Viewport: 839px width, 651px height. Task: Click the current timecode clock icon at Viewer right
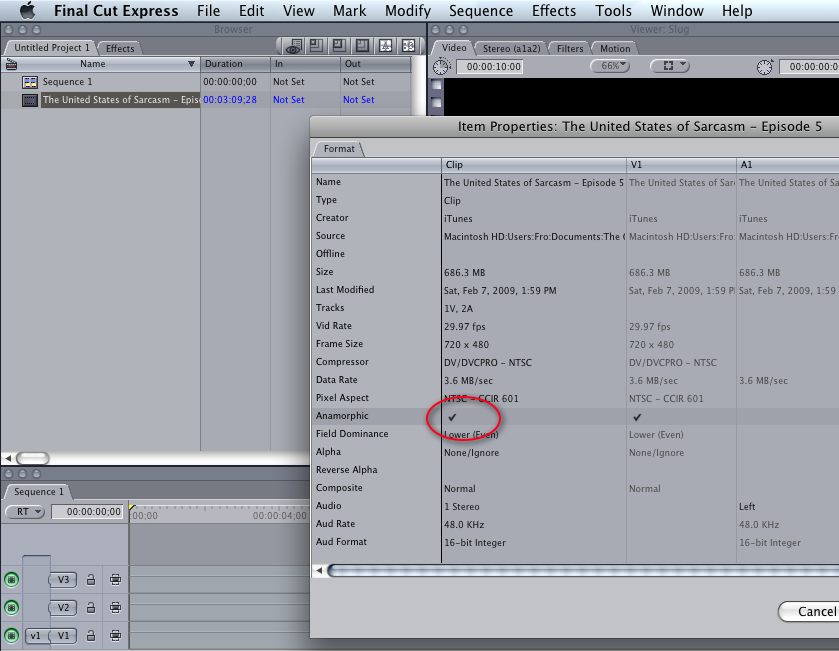tap(765, 67)
